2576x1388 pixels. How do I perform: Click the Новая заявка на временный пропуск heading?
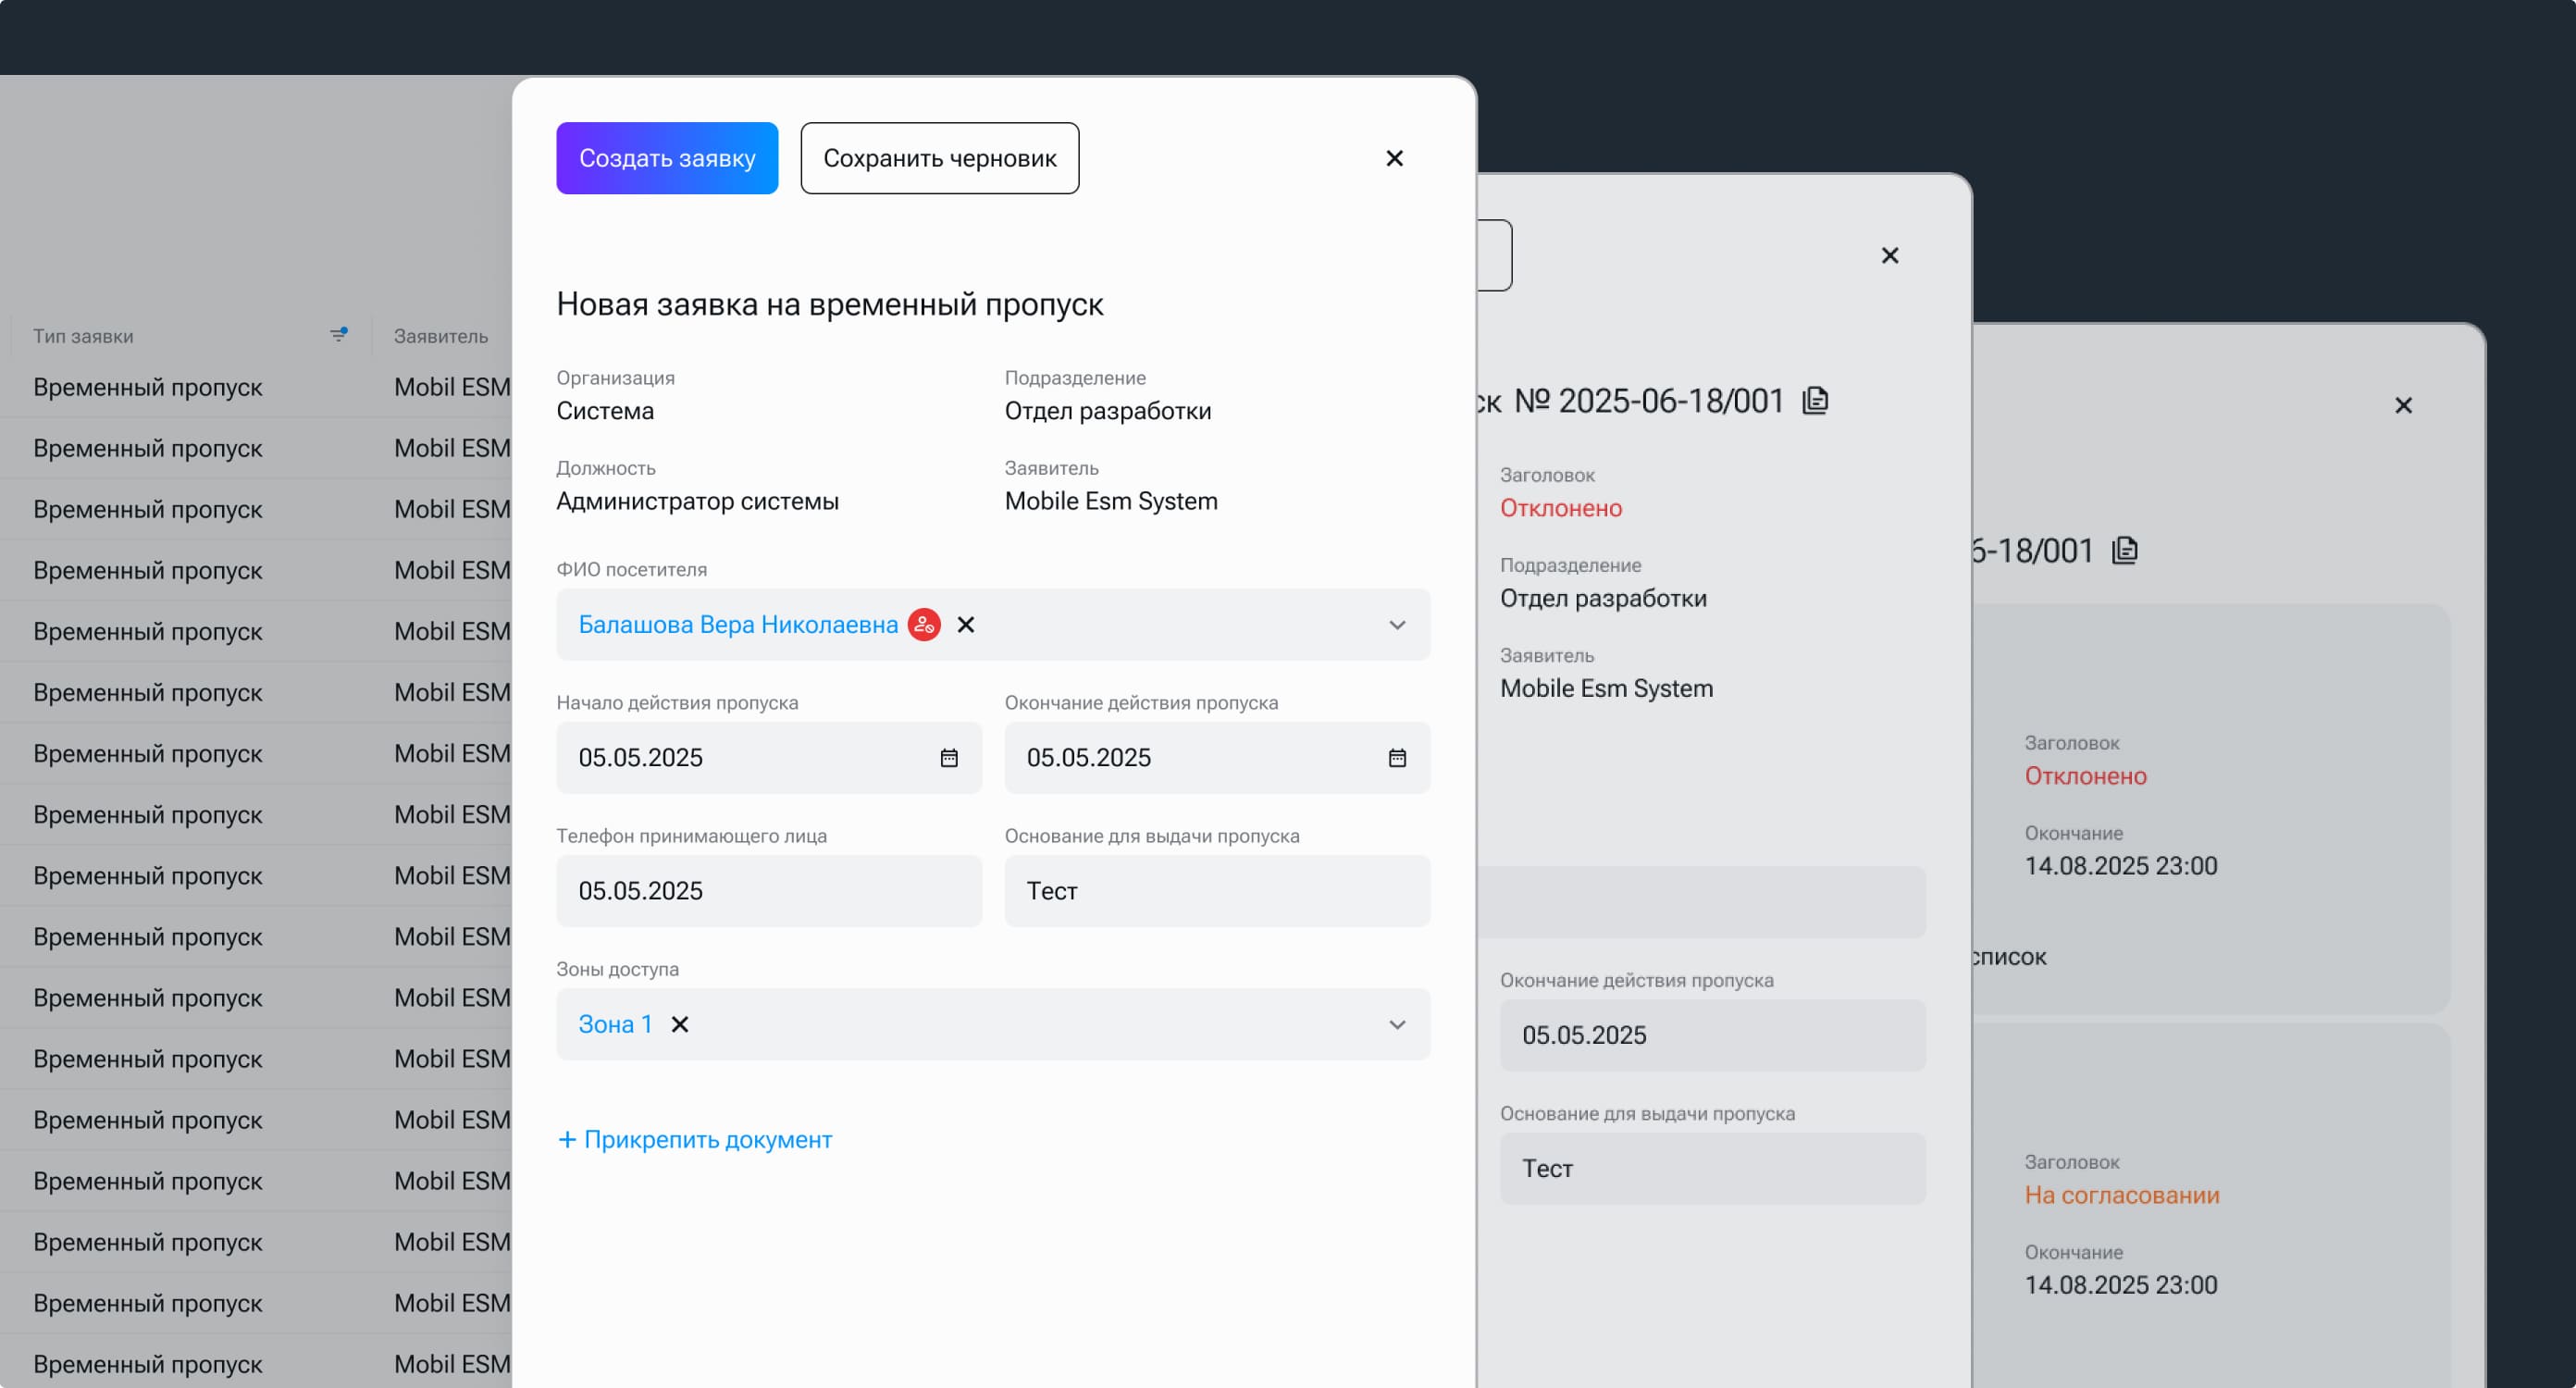coord(830,304)
